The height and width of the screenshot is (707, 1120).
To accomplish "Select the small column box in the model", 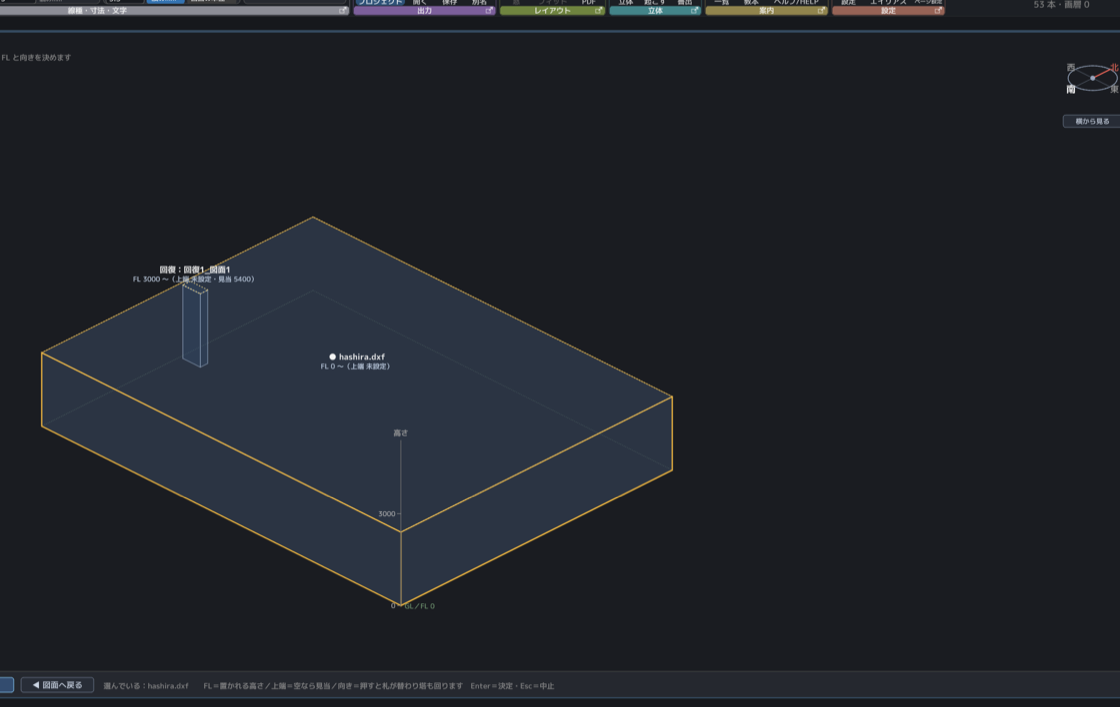I will (195, 325).
